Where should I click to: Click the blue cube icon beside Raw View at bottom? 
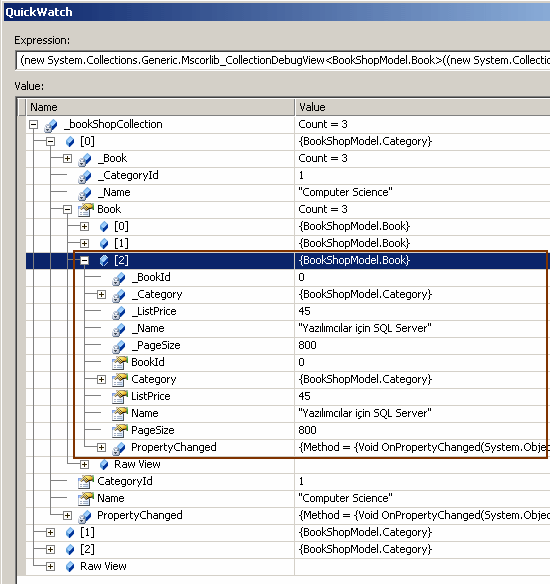tap(70, 566)
